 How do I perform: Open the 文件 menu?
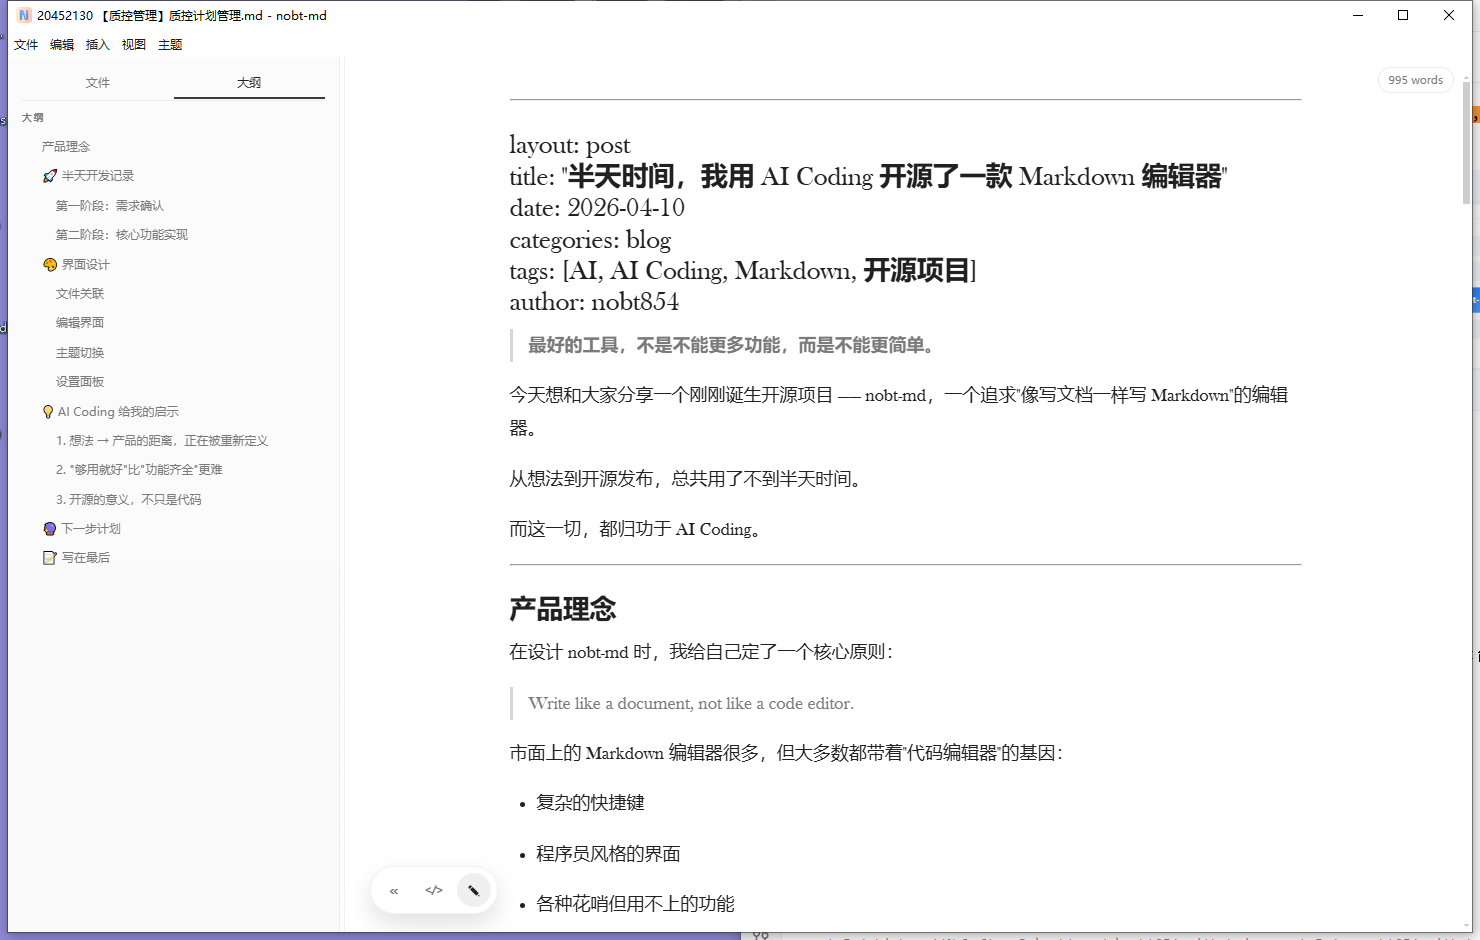click(26, 45)
